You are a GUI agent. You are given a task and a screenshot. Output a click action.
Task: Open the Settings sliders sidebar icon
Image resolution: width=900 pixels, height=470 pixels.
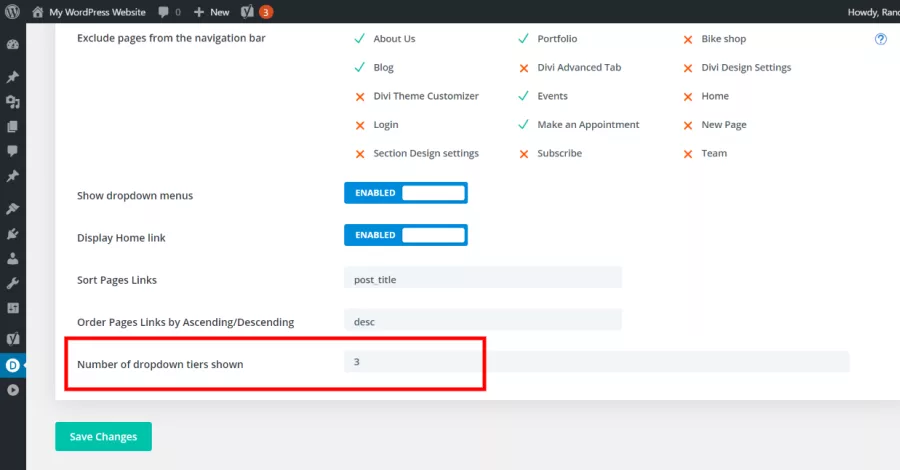point(13,308)
